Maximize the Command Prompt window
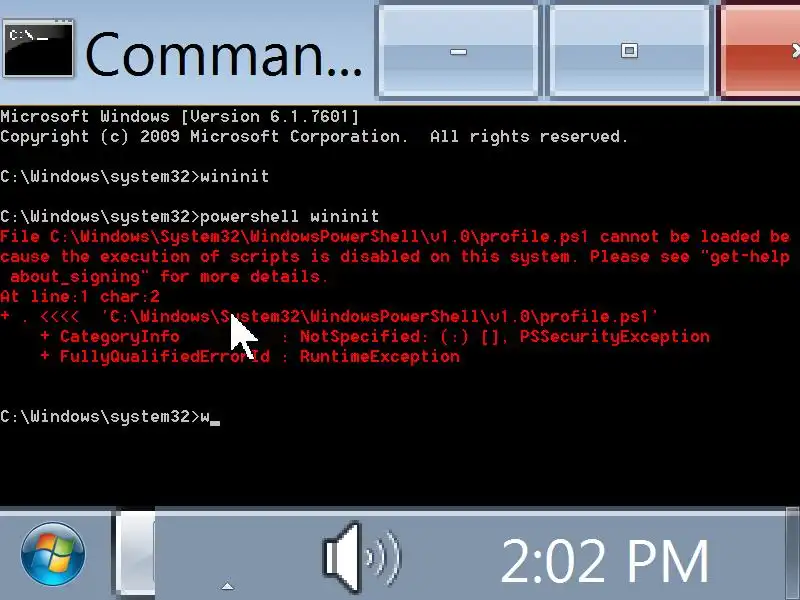 coord(629,51)
